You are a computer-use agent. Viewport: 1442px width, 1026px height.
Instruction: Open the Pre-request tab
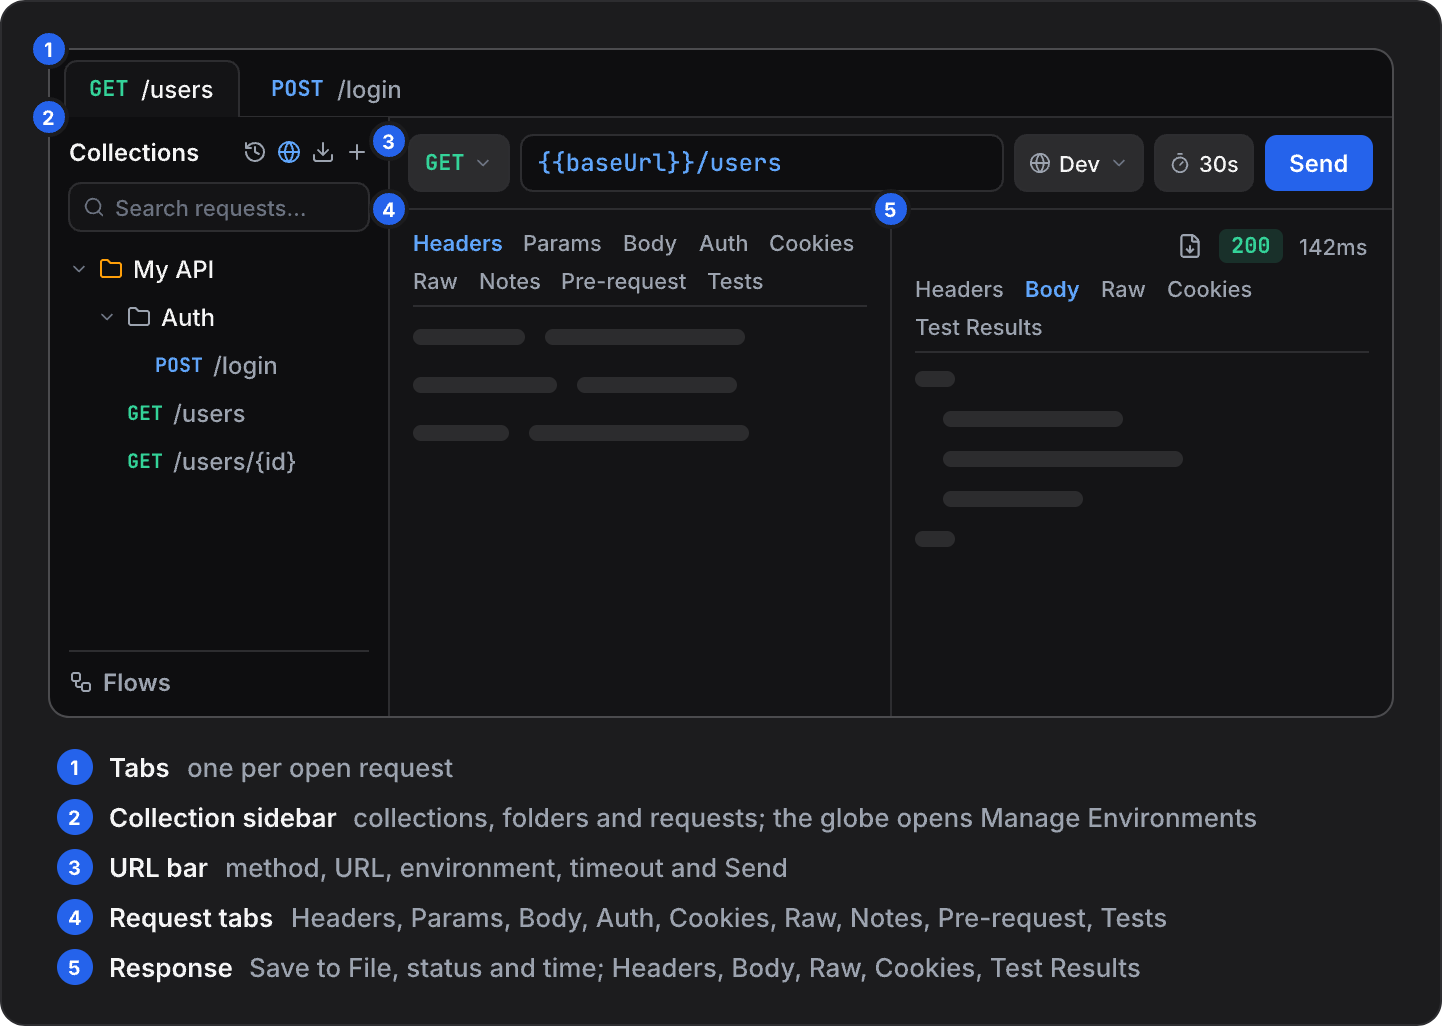pyautogui.click(x=624, y=281)
